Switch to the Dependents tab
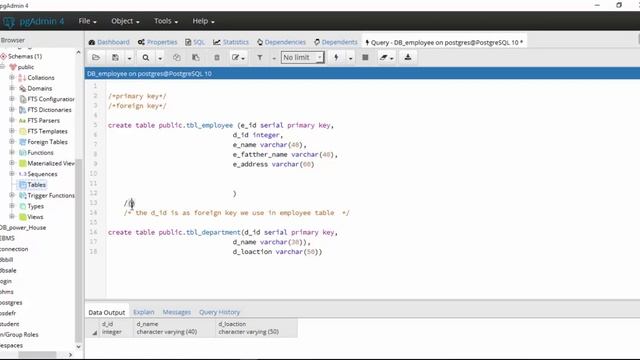Image resolution: width=640 pixels, height=360 pixels. 336,42
